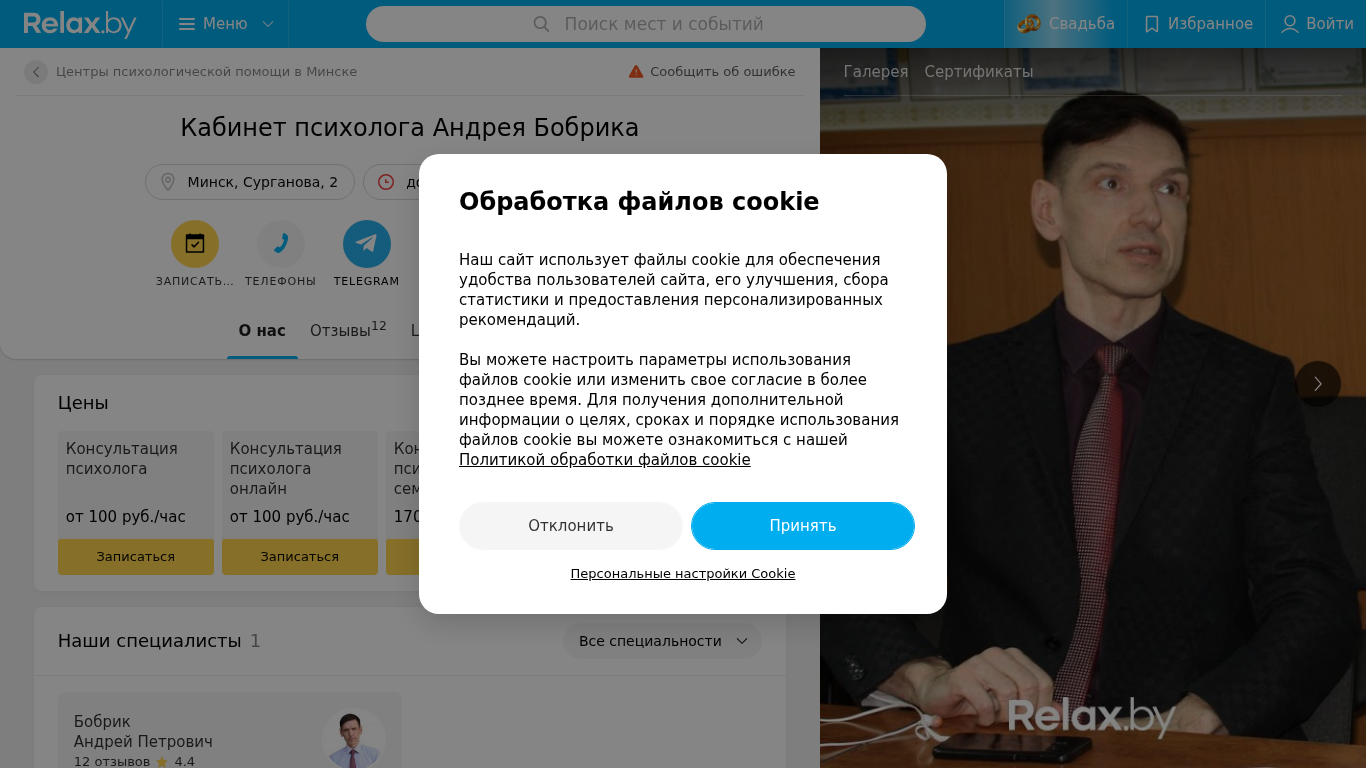1366x768 pixels.
Task: Open Персональные настройки Cookie link
Action: [x=683, y=574]
